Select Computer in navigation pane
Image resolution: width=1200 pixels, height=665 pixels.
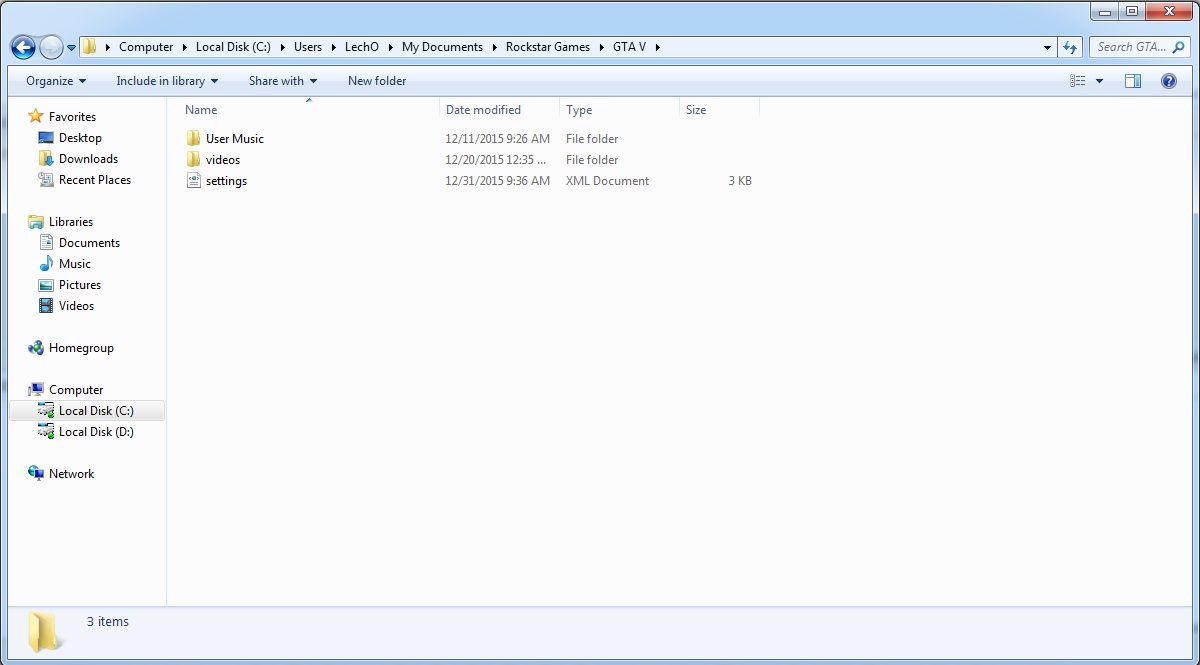click(x=76, y=390)
